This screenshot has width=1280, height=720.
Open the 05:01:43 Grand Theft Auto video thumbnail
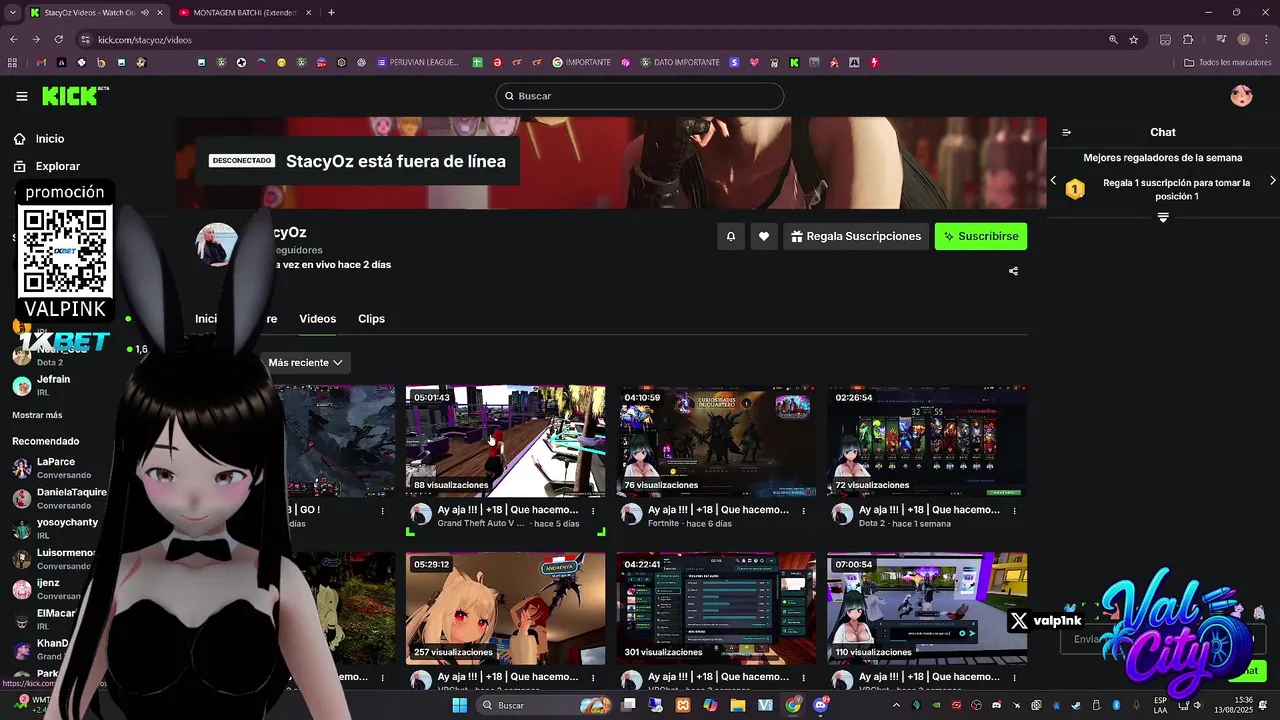[x=505, y=441]
